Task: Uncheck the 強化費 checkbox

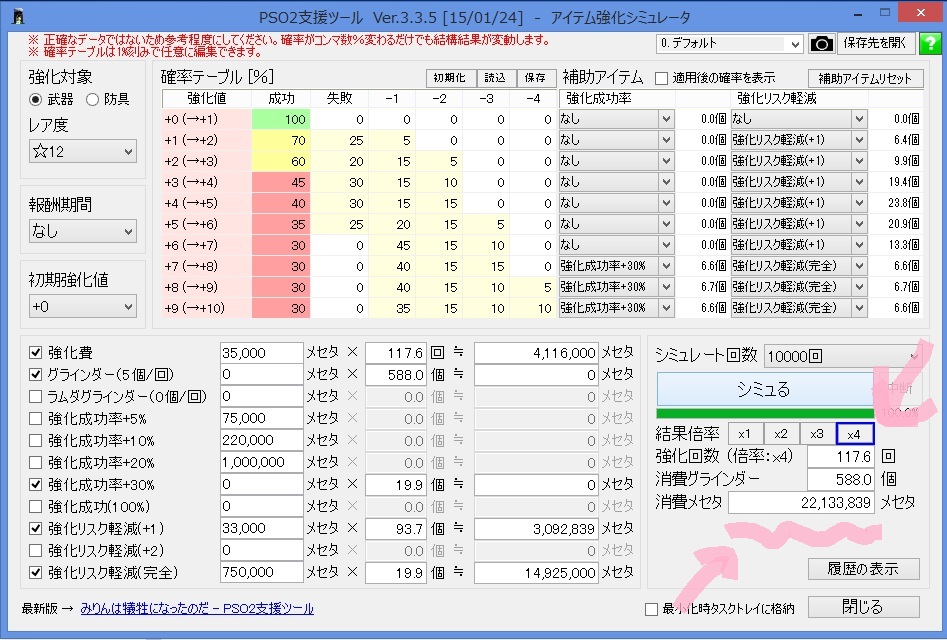Action: pos(36,352)
